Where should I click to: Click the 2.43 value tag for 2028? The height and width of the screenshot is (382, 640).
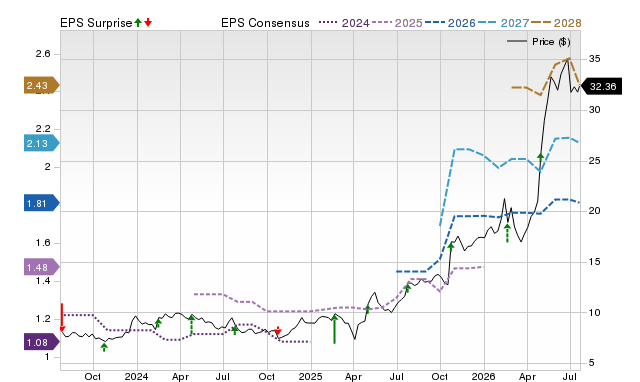42,85
